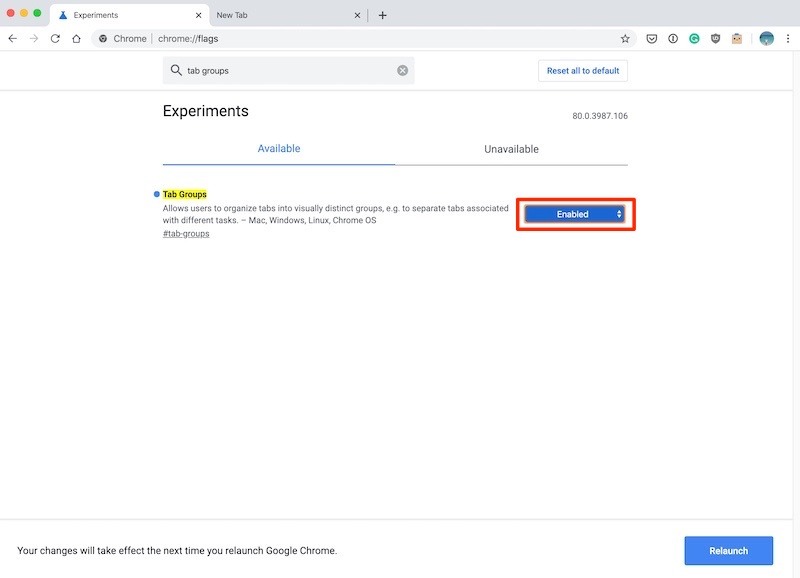Go back to the previous page

click(13, 39)
